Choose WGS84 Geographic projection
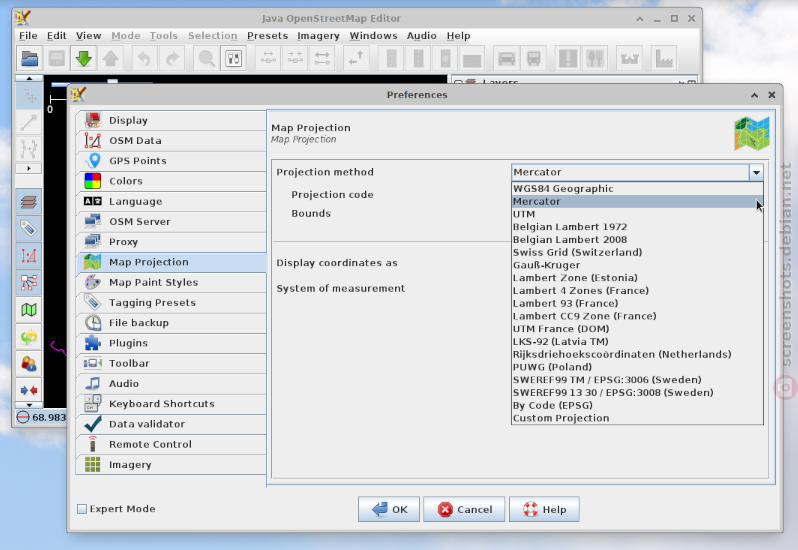 point(637,189)
